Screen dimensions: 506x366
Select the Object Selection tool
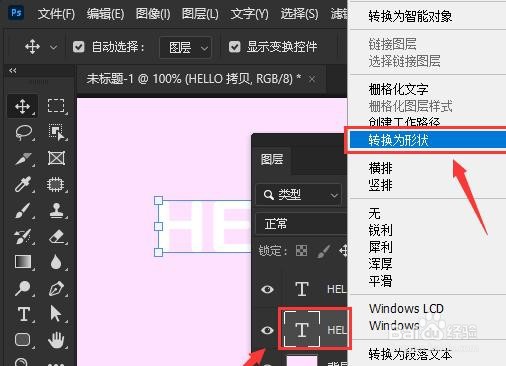point(57,132)
